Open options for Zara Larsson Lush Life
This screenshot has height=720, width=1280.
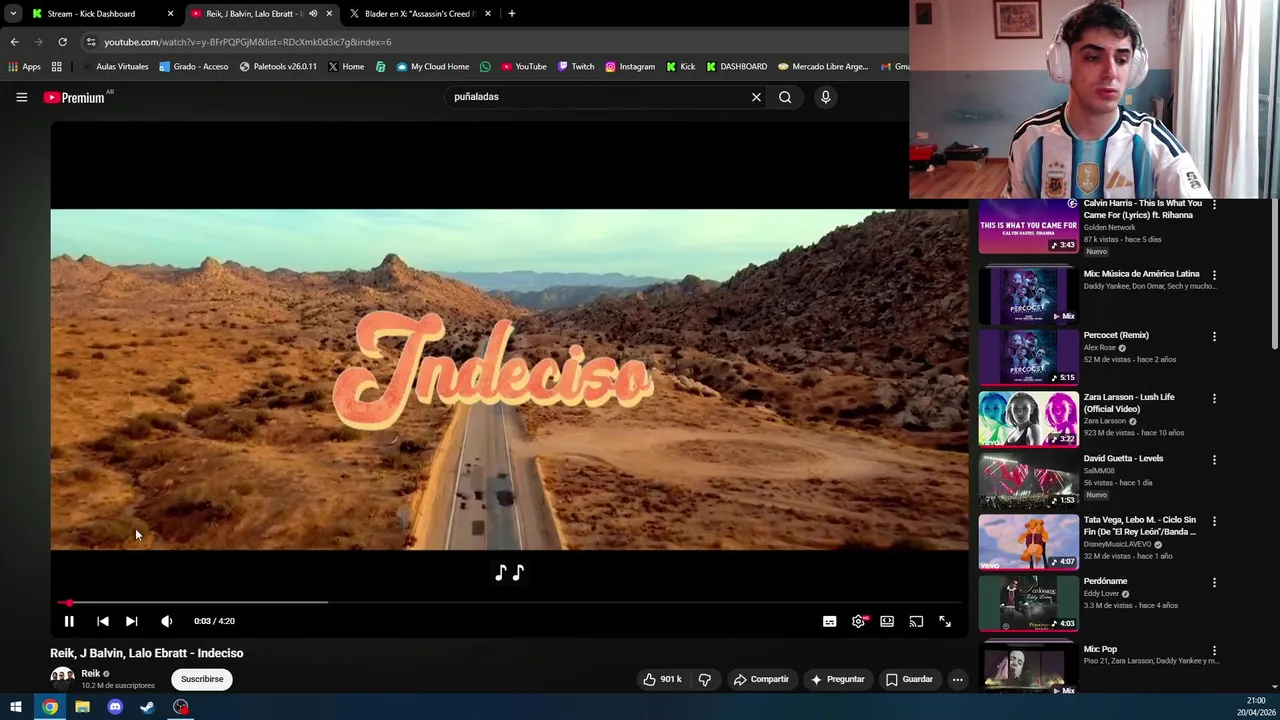click(x=1214, y=398)
